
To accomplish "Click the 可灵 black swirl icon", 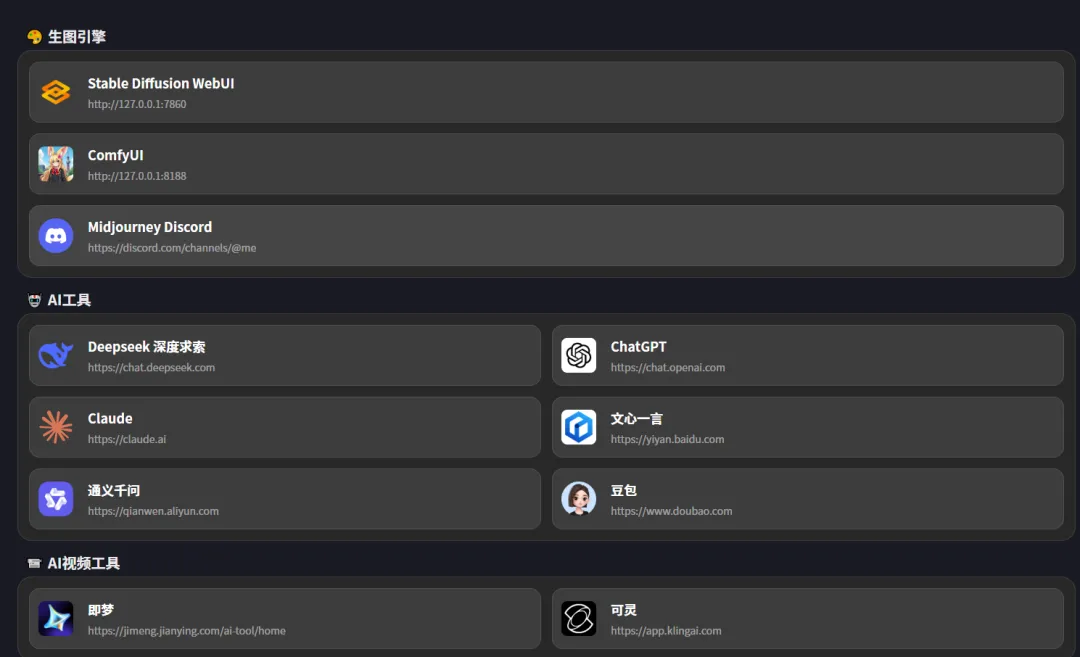I will 579,618.
